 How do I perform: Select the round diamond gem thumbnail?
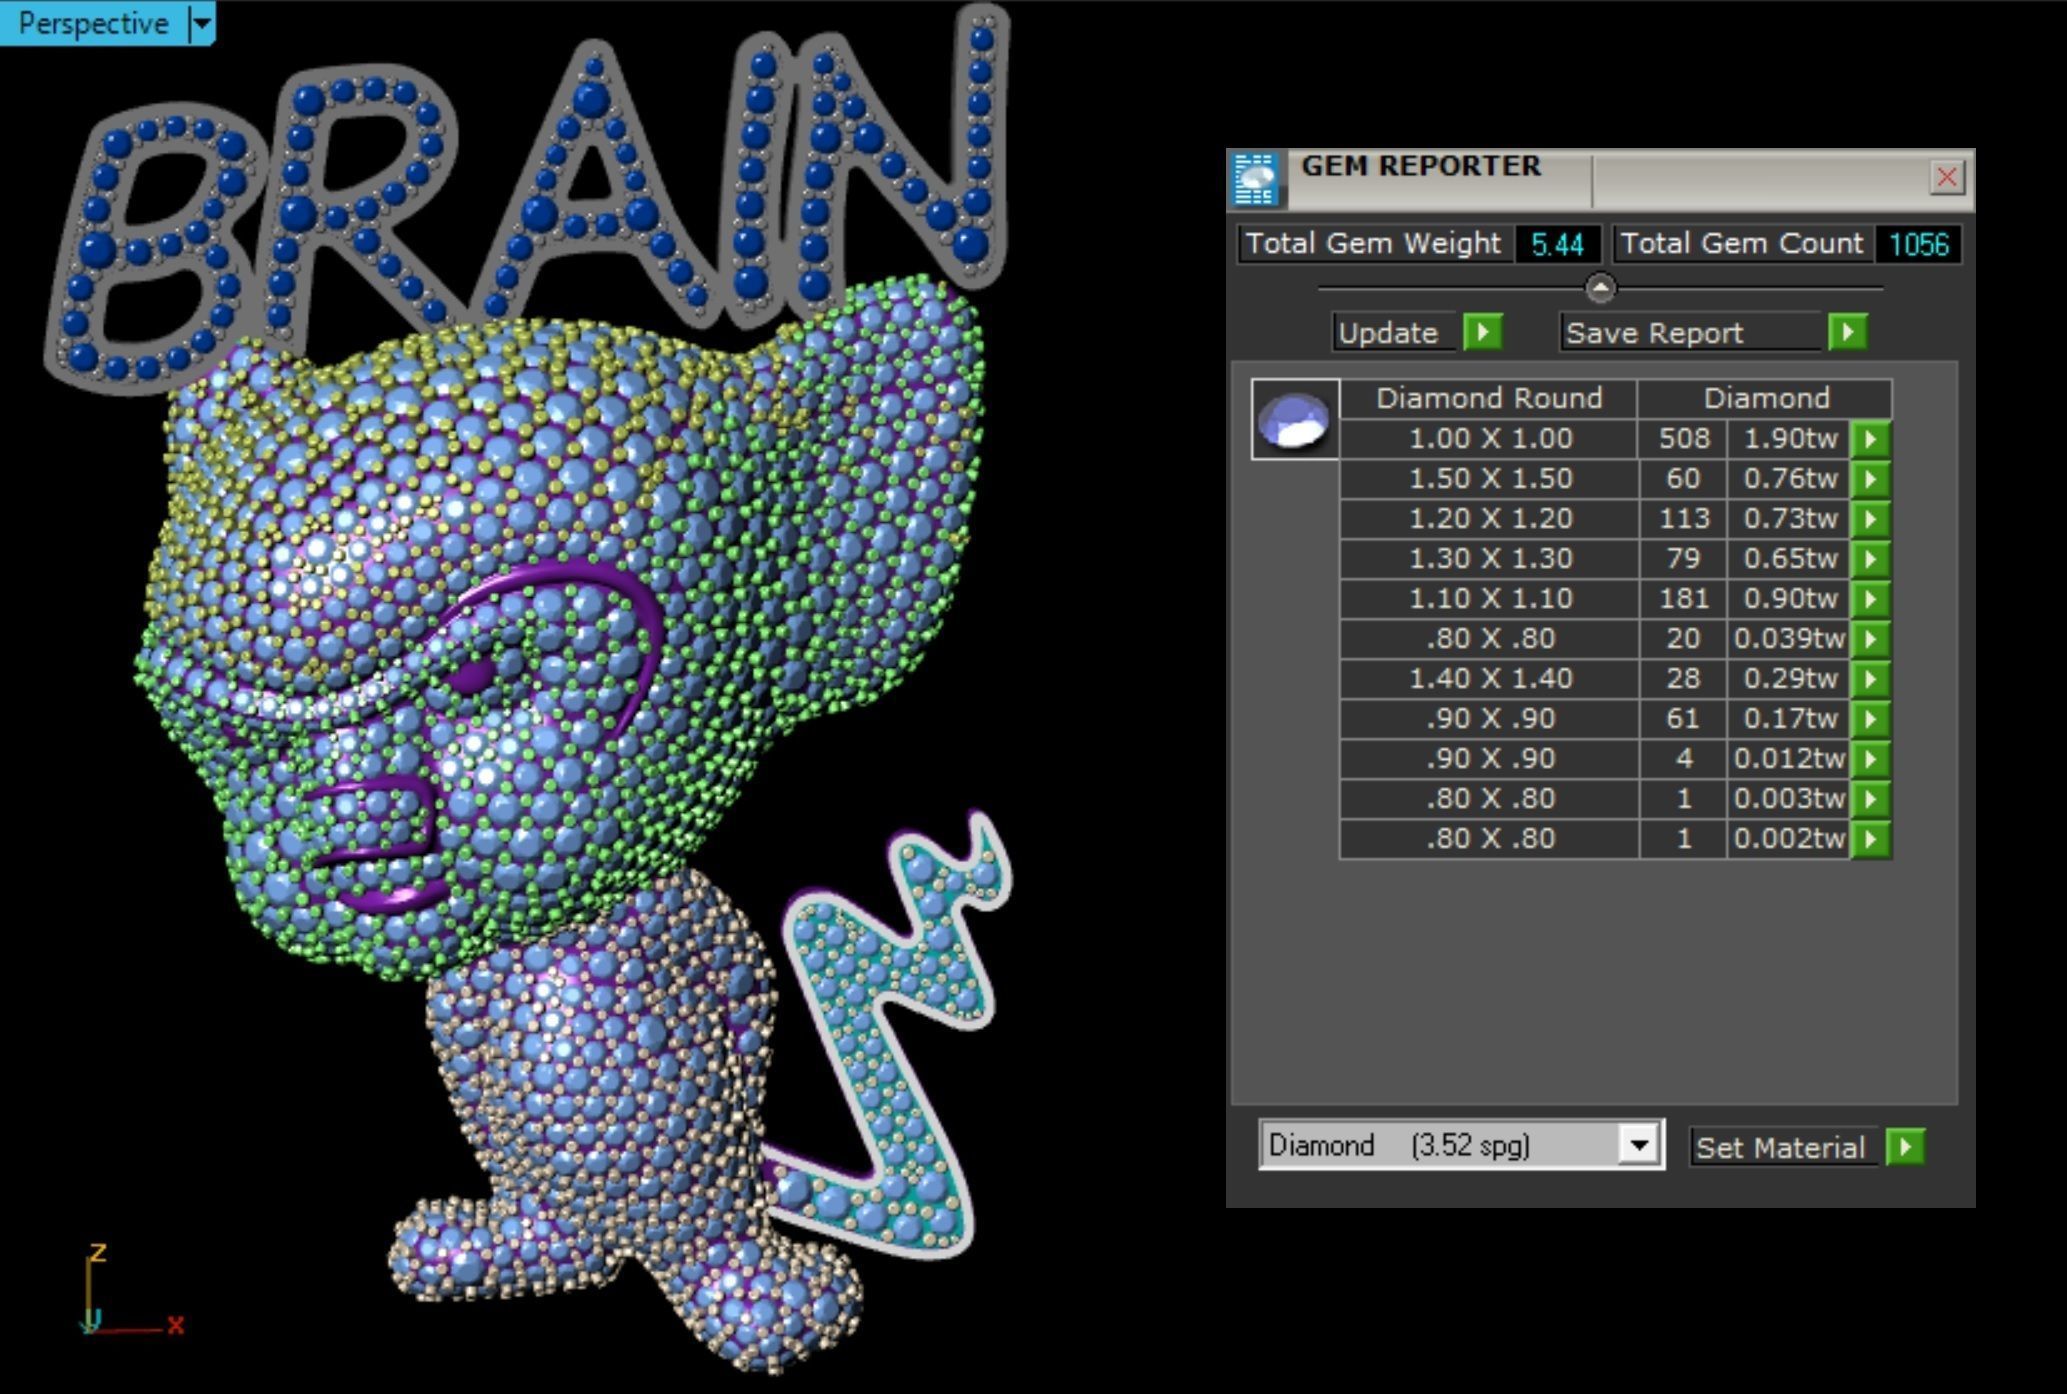click(x=1294, y=420)
